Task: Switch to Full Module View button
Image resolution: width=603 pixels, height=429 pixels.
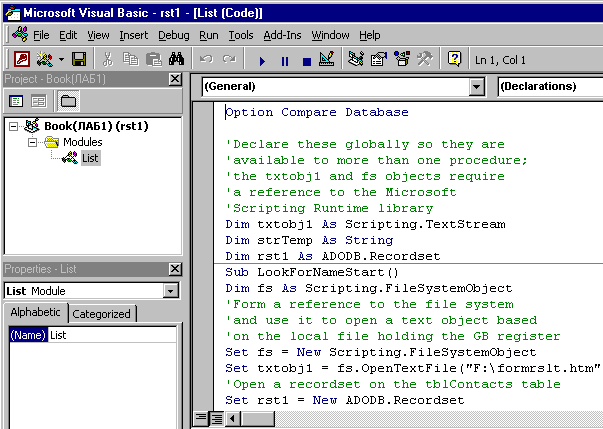Action: [x=217, y=418]
